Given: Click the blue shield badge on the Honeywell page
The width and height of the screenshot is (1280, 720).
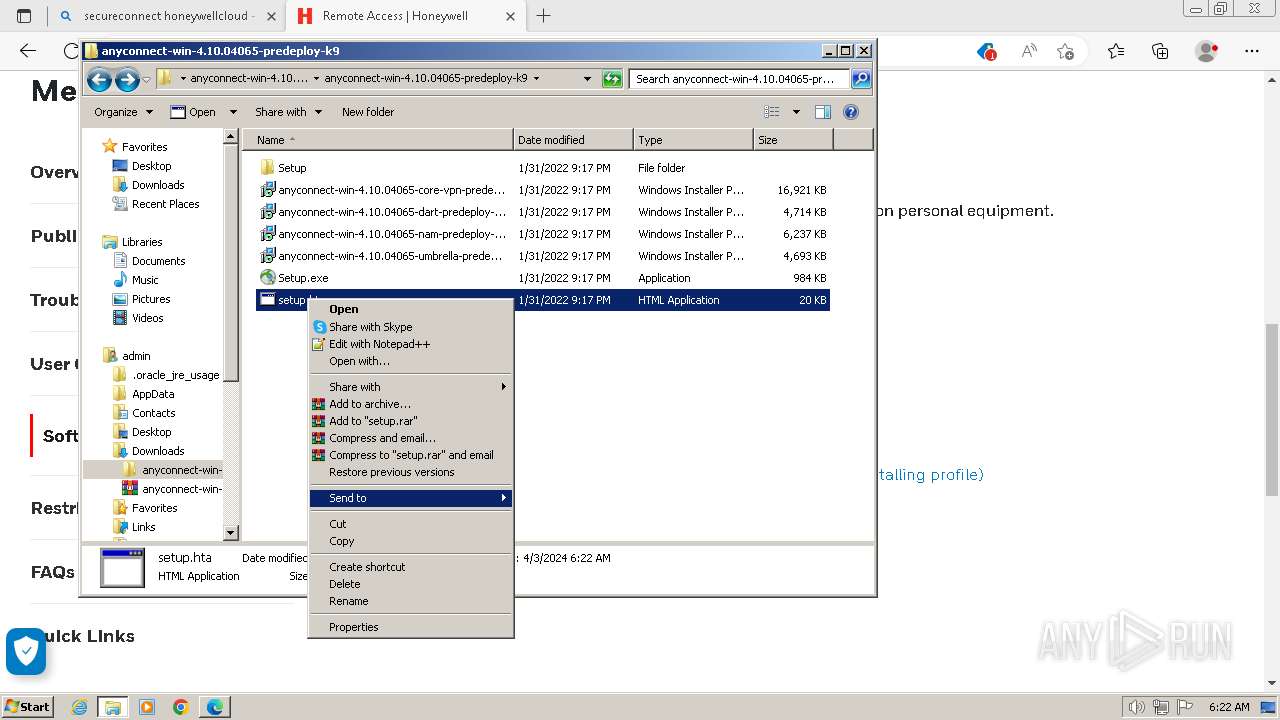Looking at the screenshot, I should click(x=26, y=652).
